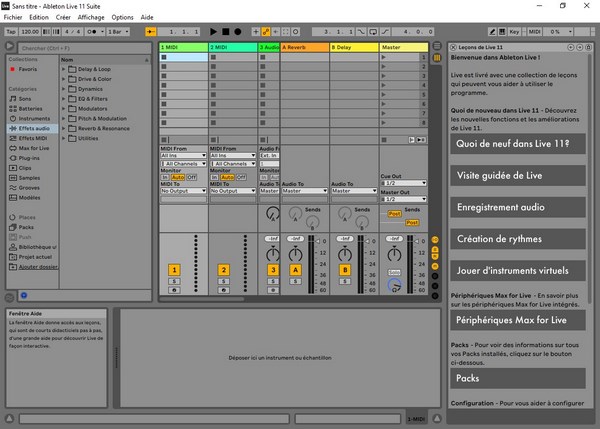The width and height of the screenshot is (600, 429).
Task: Open the Cue Out 1/2 dropdown
Action: click(x=403, y=183)
